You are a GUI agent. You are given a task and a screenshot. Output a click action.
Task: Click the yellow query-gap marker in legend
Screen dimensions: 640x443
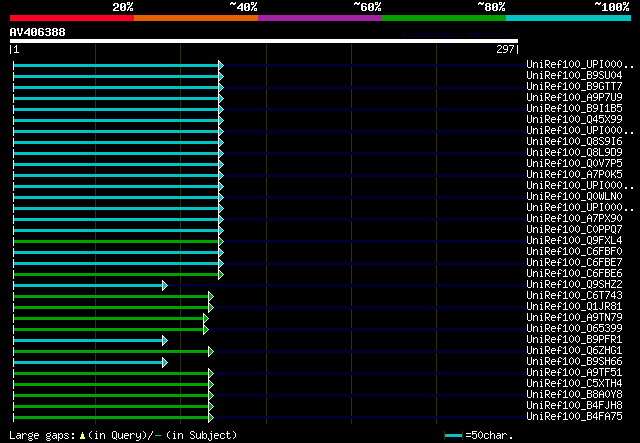tap(82, 436)
